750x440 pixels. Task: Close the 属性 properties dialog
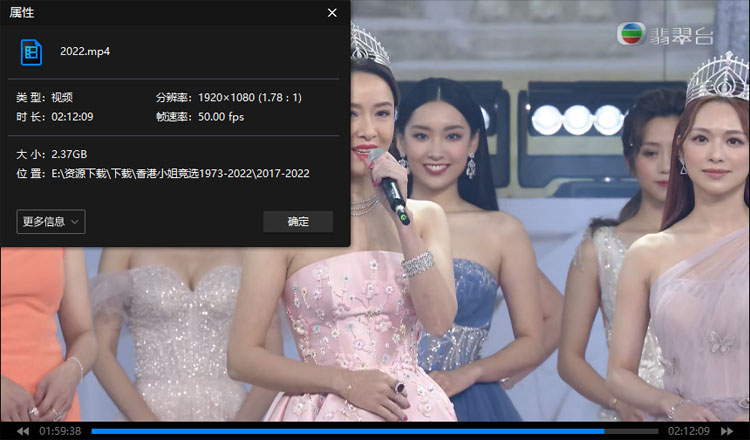(x=332, y=13)
